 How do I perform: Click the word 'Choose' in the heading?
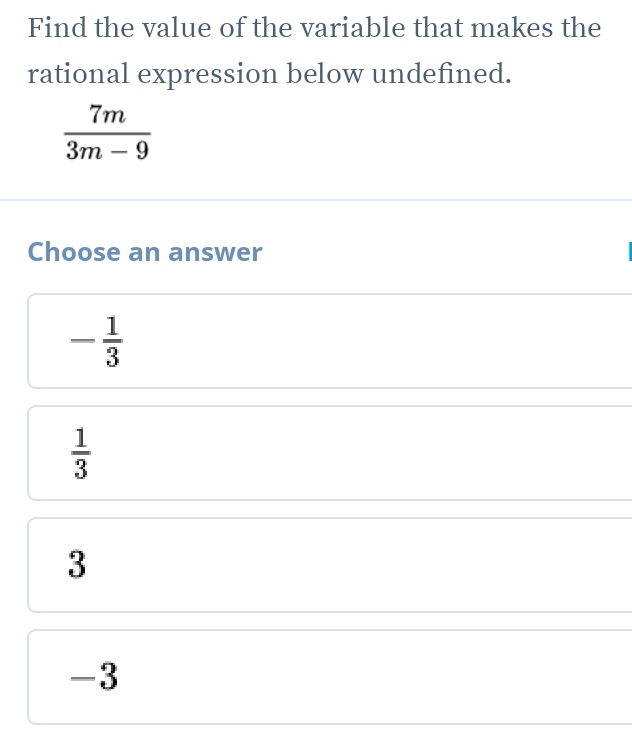point(70,252)
